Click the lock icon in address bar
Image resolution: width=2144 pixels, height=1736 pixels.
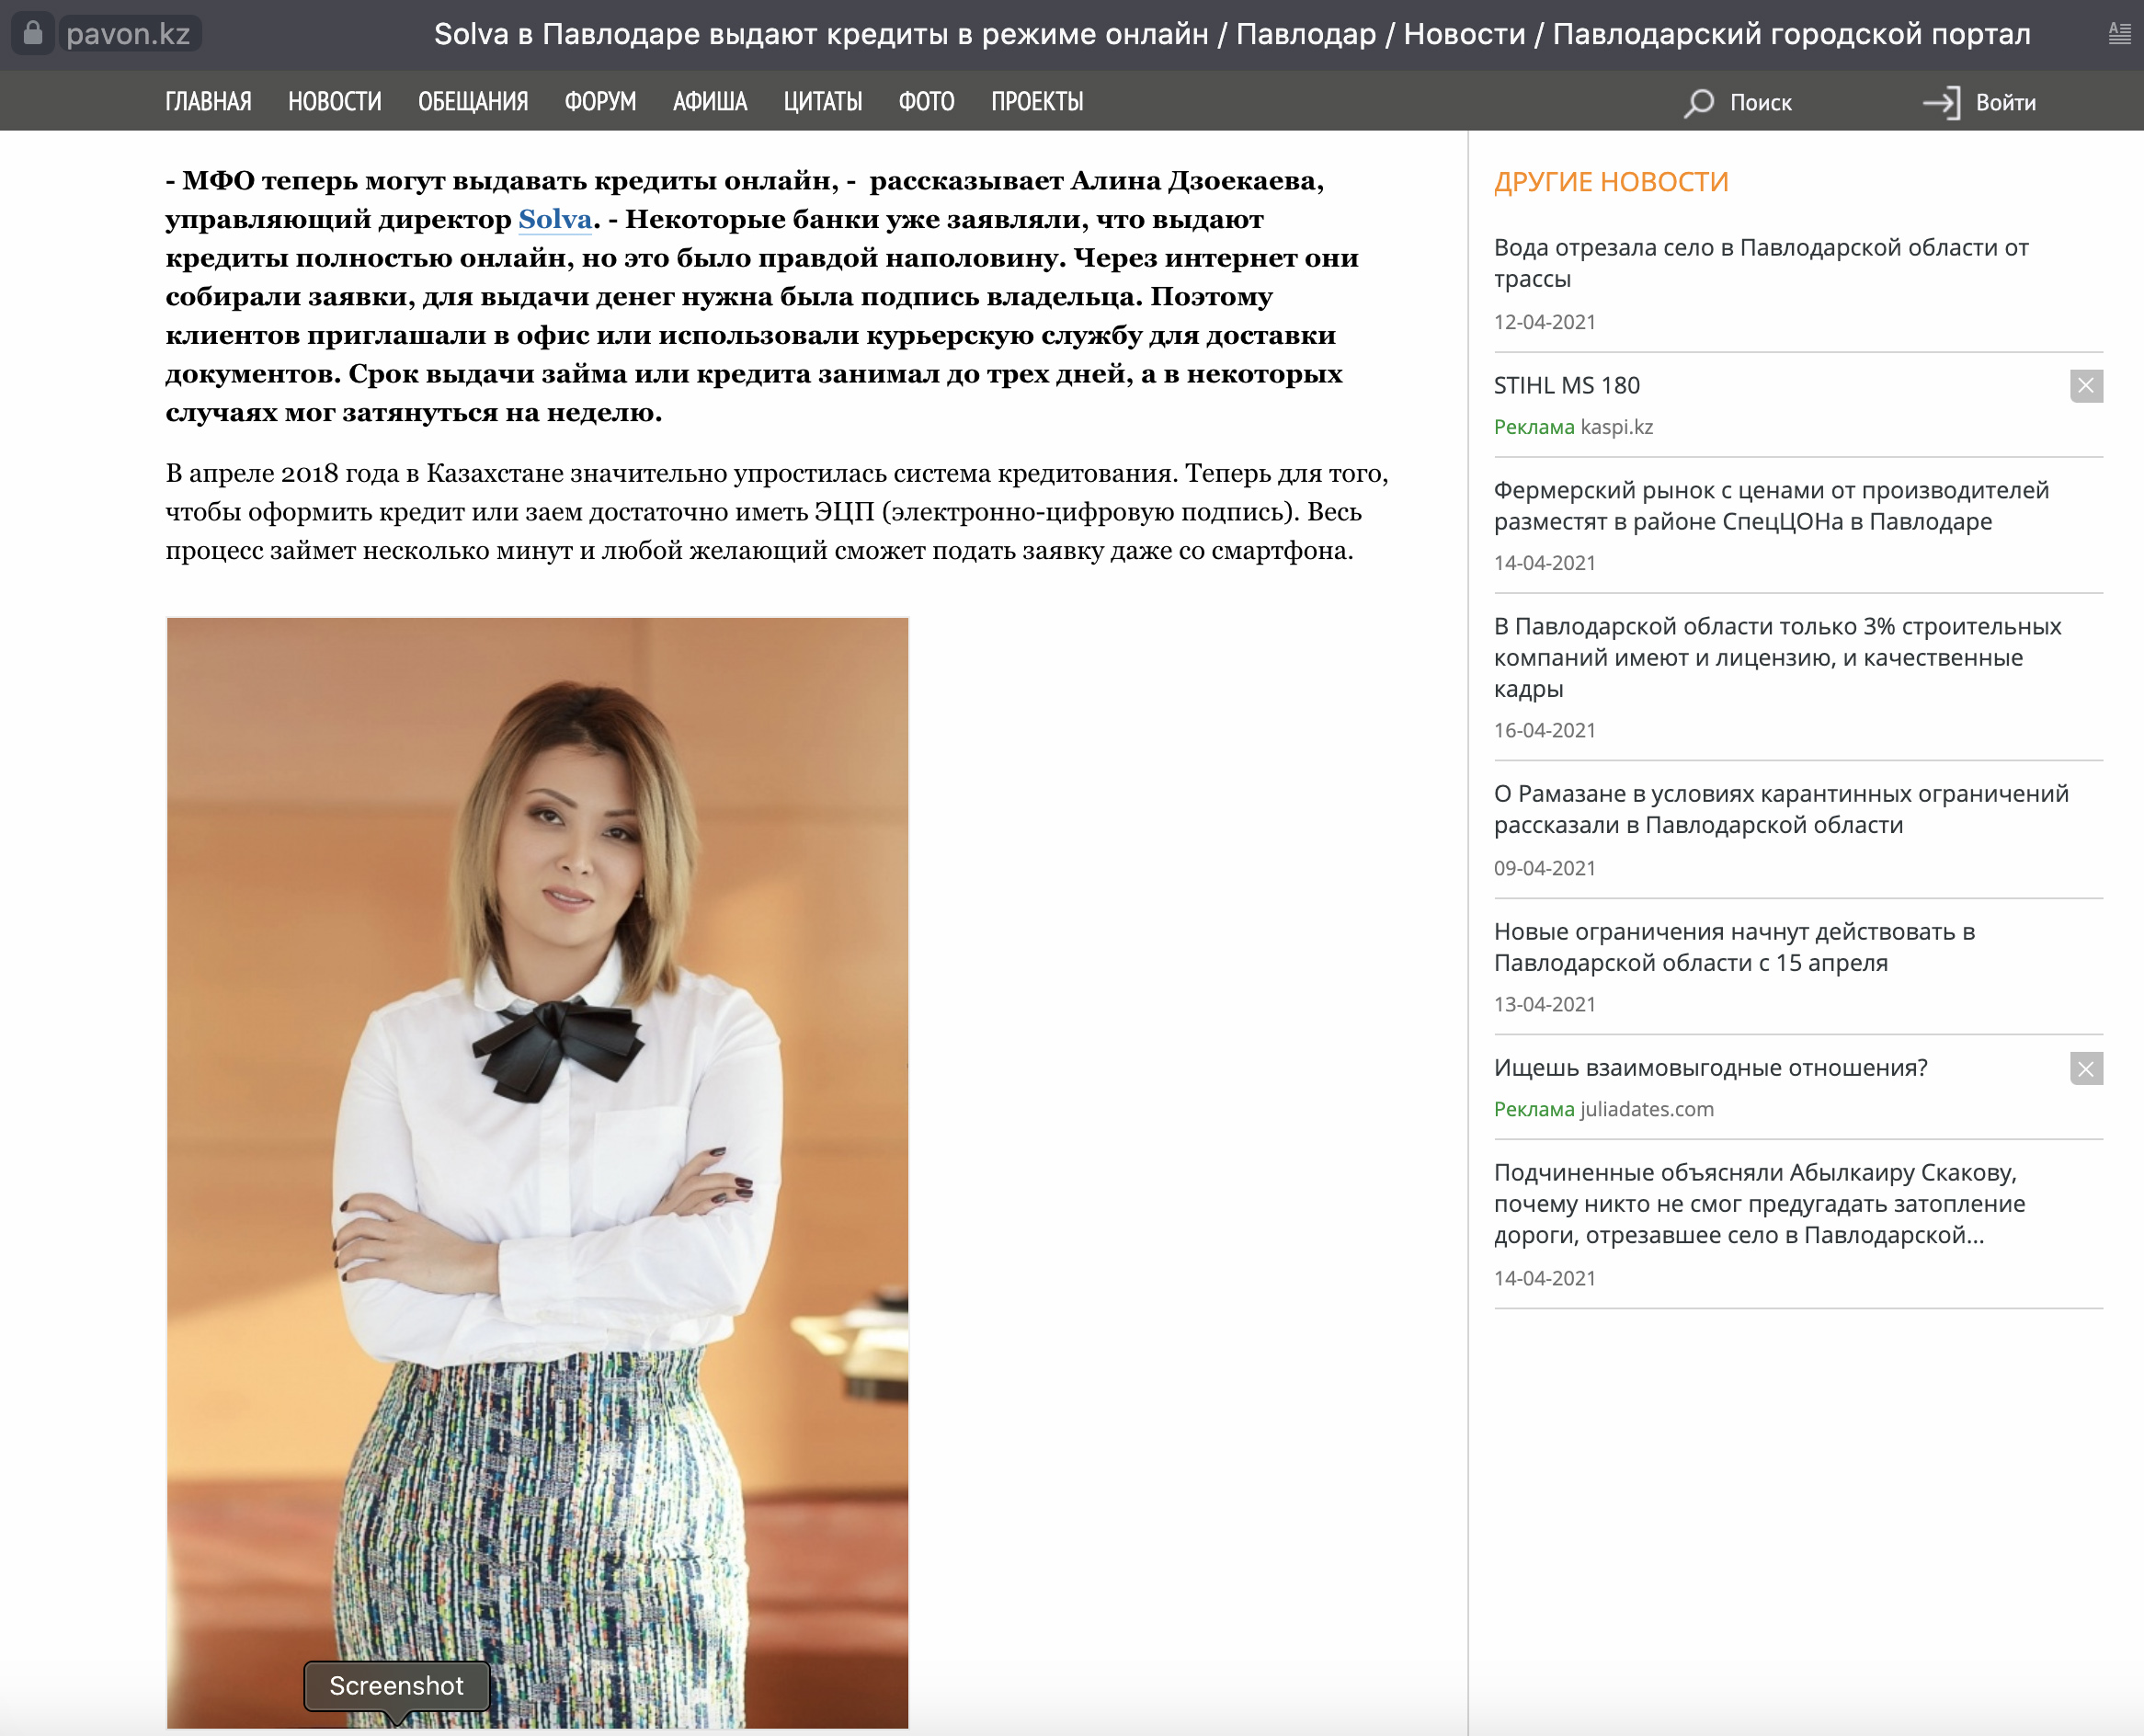point(33,33)
